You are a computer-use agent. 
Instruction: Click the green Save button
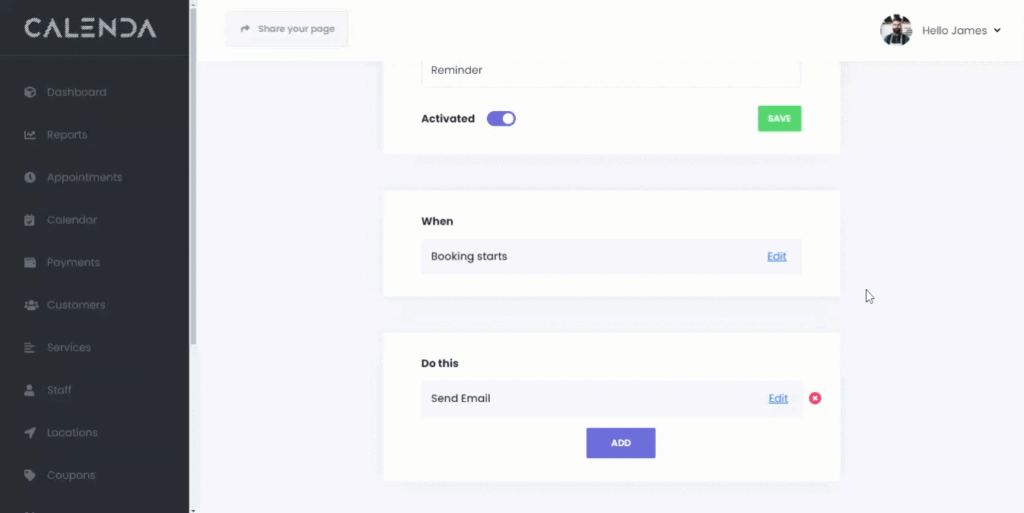coord(779,119)
